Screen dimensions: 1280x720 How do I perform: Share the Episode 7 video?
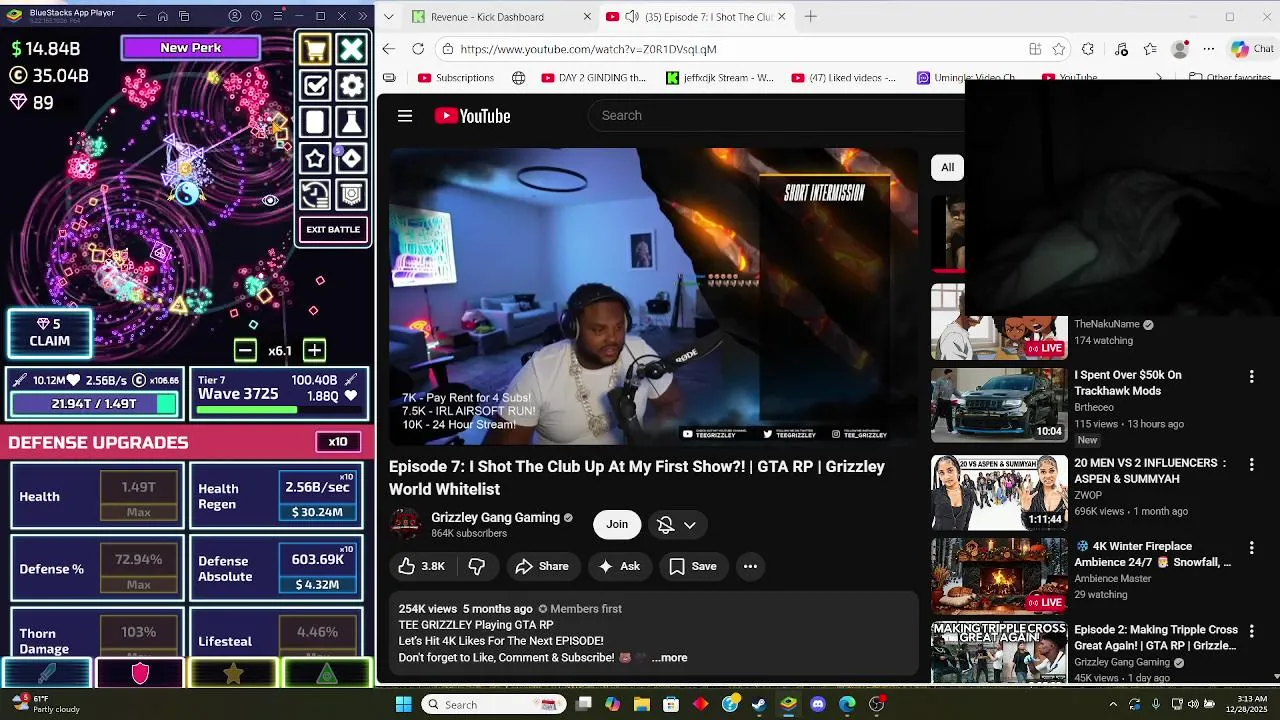click(542, 566)
